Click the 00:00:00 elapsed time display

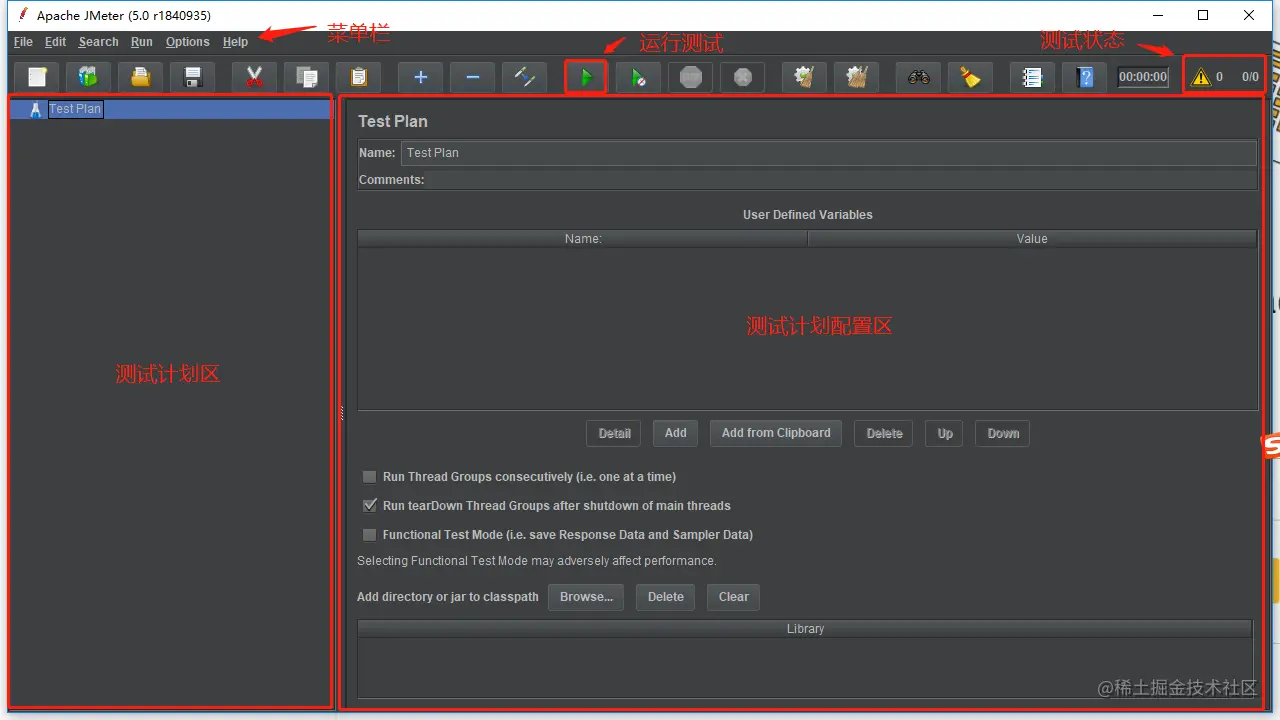click(1143, 77)
